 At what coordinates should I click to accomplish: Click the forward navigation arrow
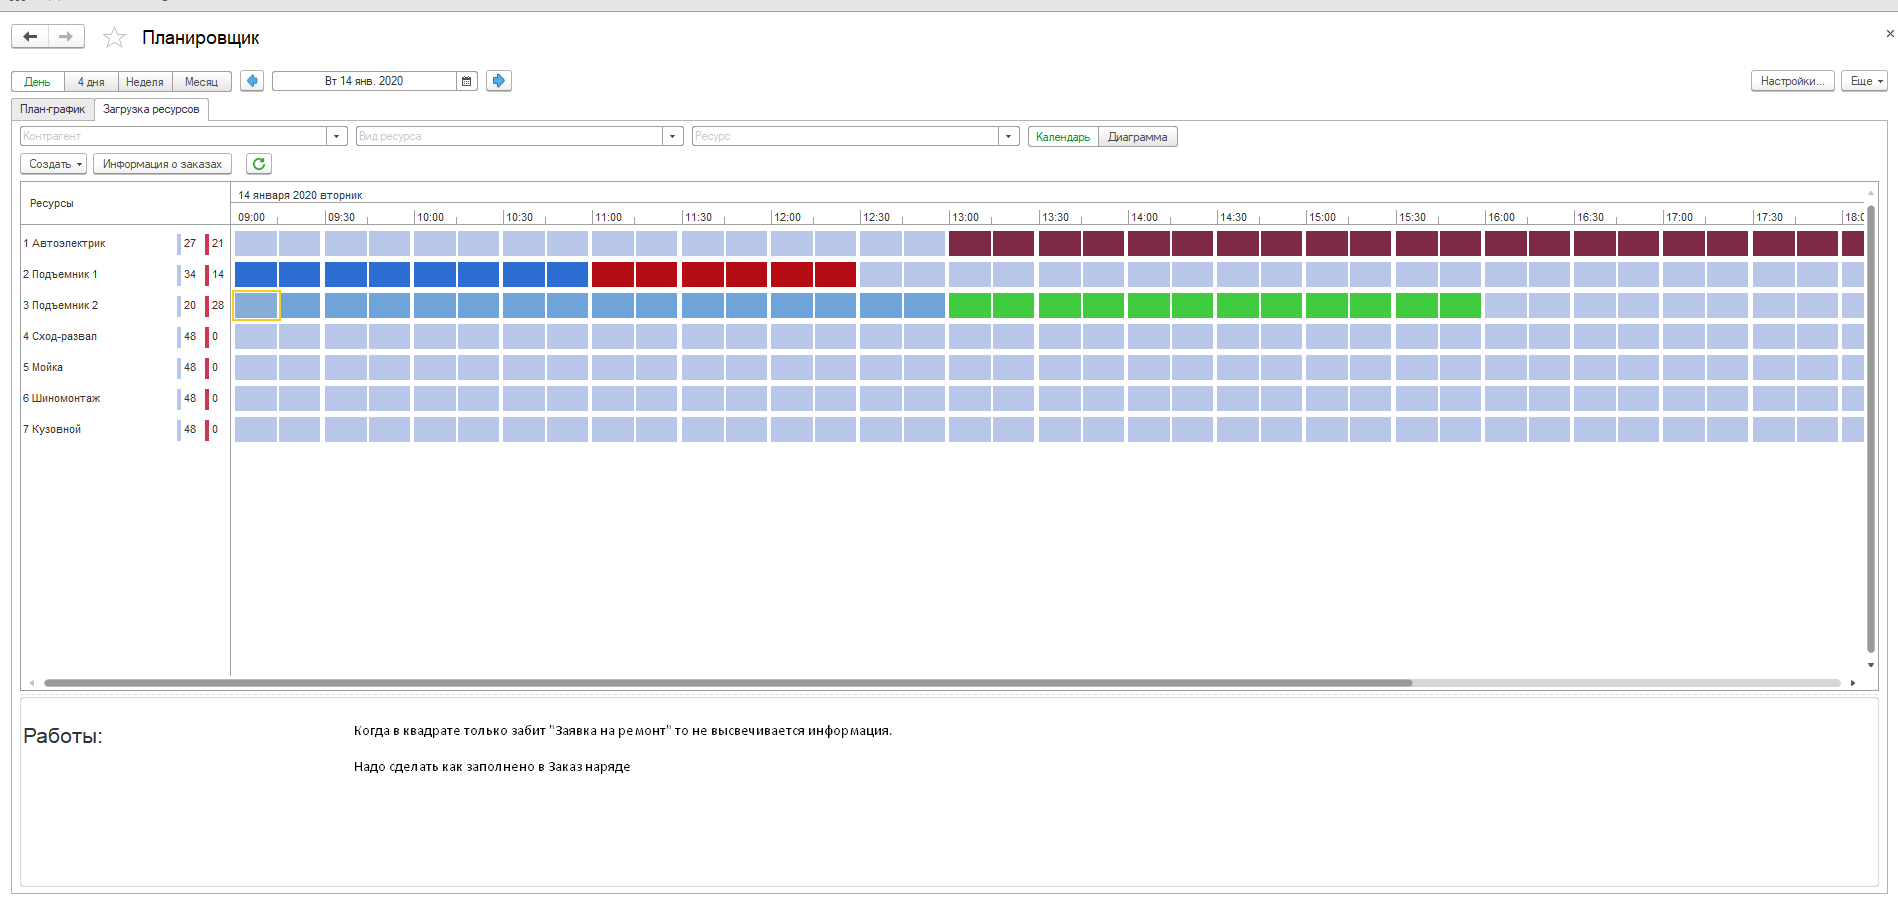tap(66, 37)
